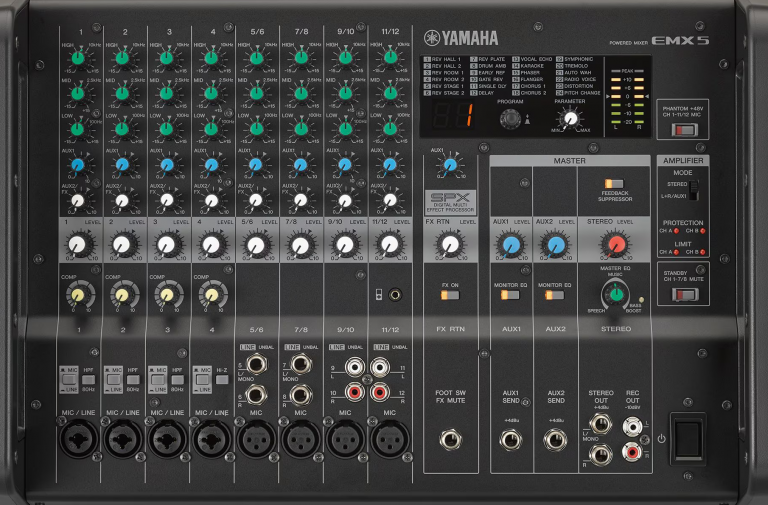Toggle the AUX2 MONITOR EQ switch
This screenshot has width=768, height=505.
tap(554, 295)
